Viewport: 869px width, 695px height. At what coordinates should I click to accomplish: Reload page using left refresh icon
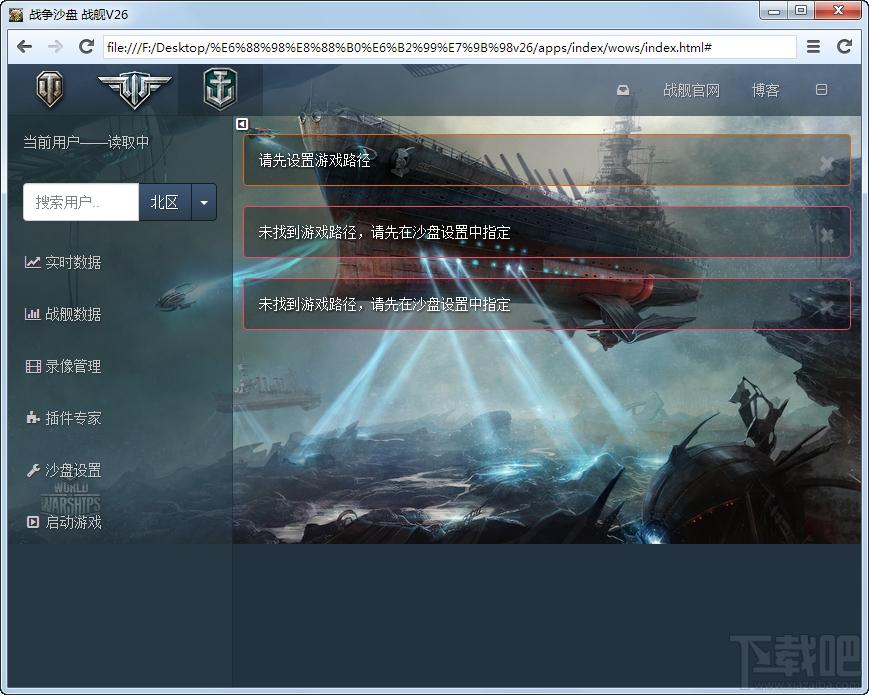point(86,47)
